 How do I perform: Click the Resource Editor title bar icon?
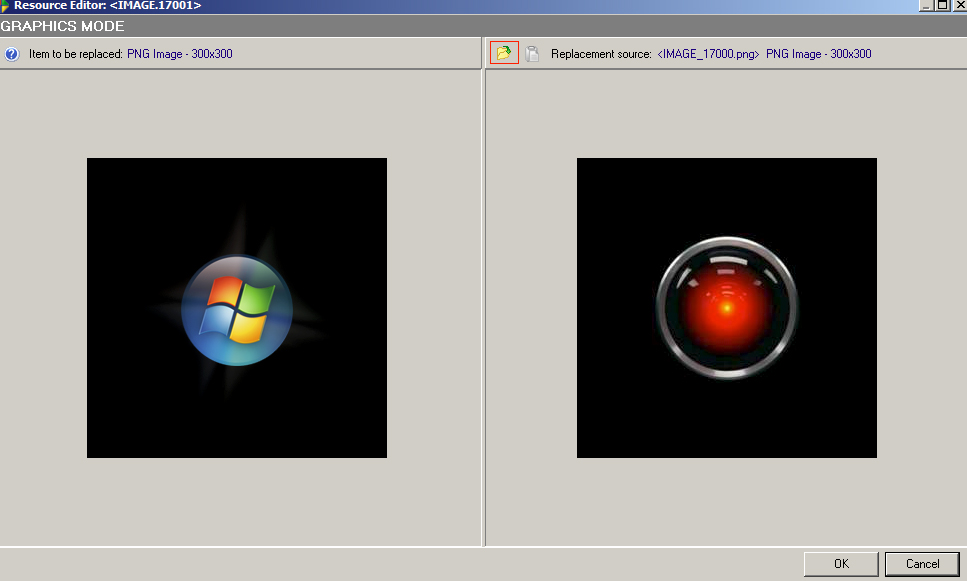(x=4, y=6)
